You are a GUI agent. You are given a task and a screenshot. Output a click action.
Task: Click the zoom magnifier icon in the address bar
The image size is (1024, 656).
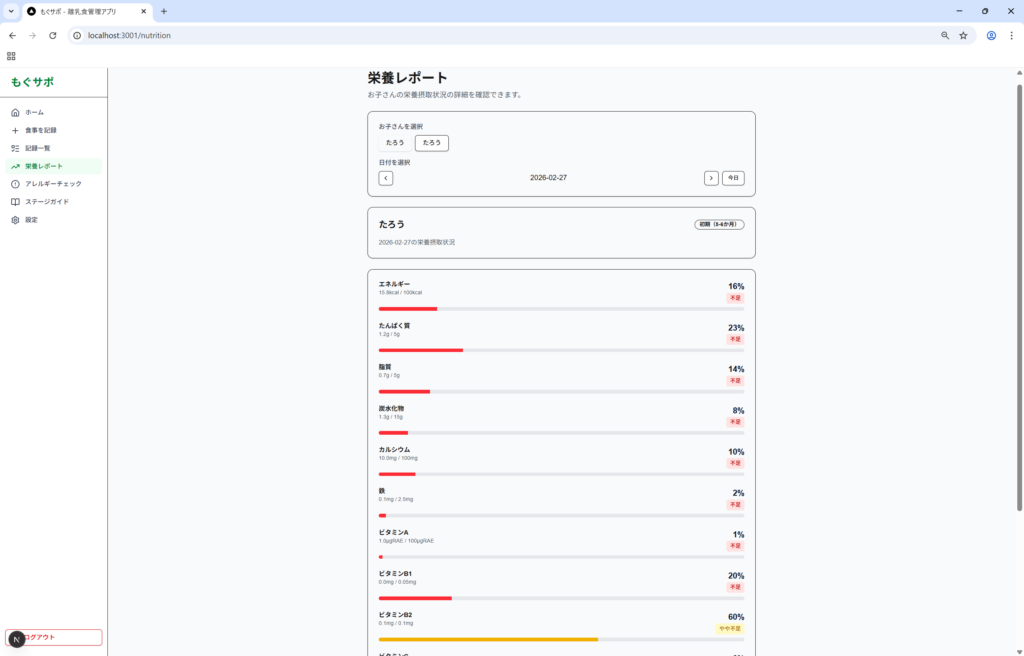(x=945, y=35)
